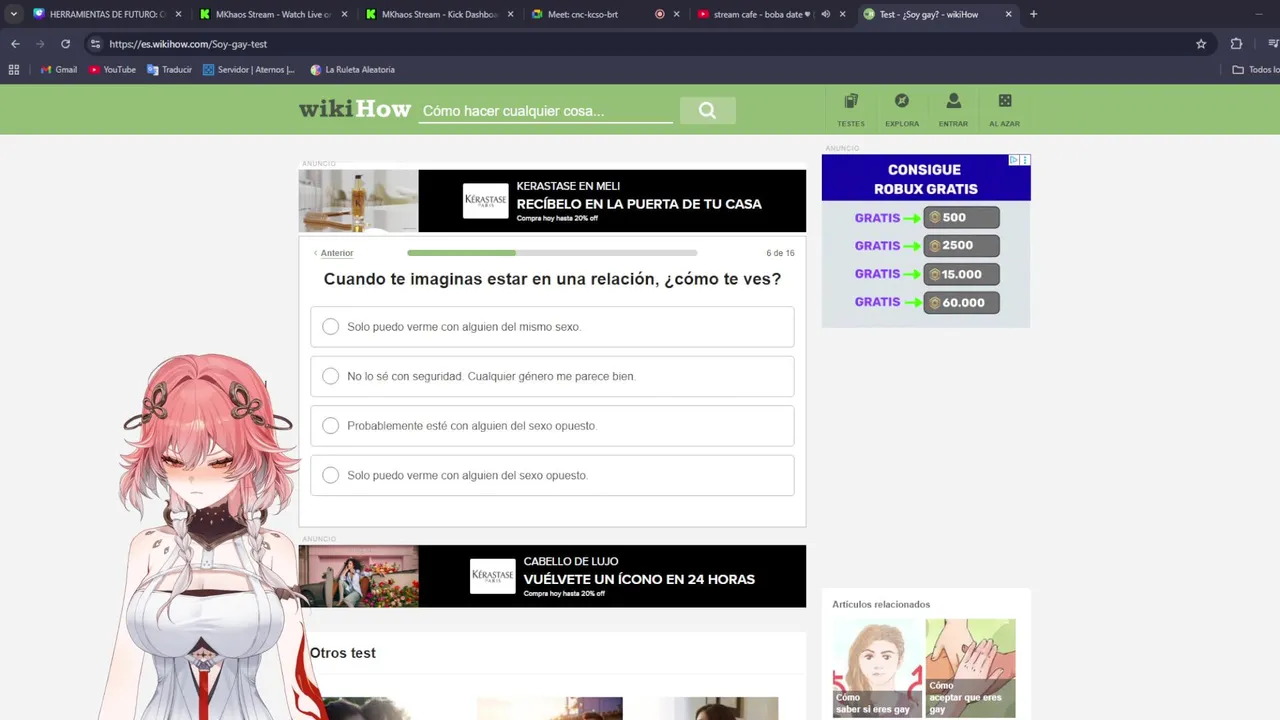The image size is (1280, 720).
Task: Go back with browser back arrow
Action: tap(15, 44)
